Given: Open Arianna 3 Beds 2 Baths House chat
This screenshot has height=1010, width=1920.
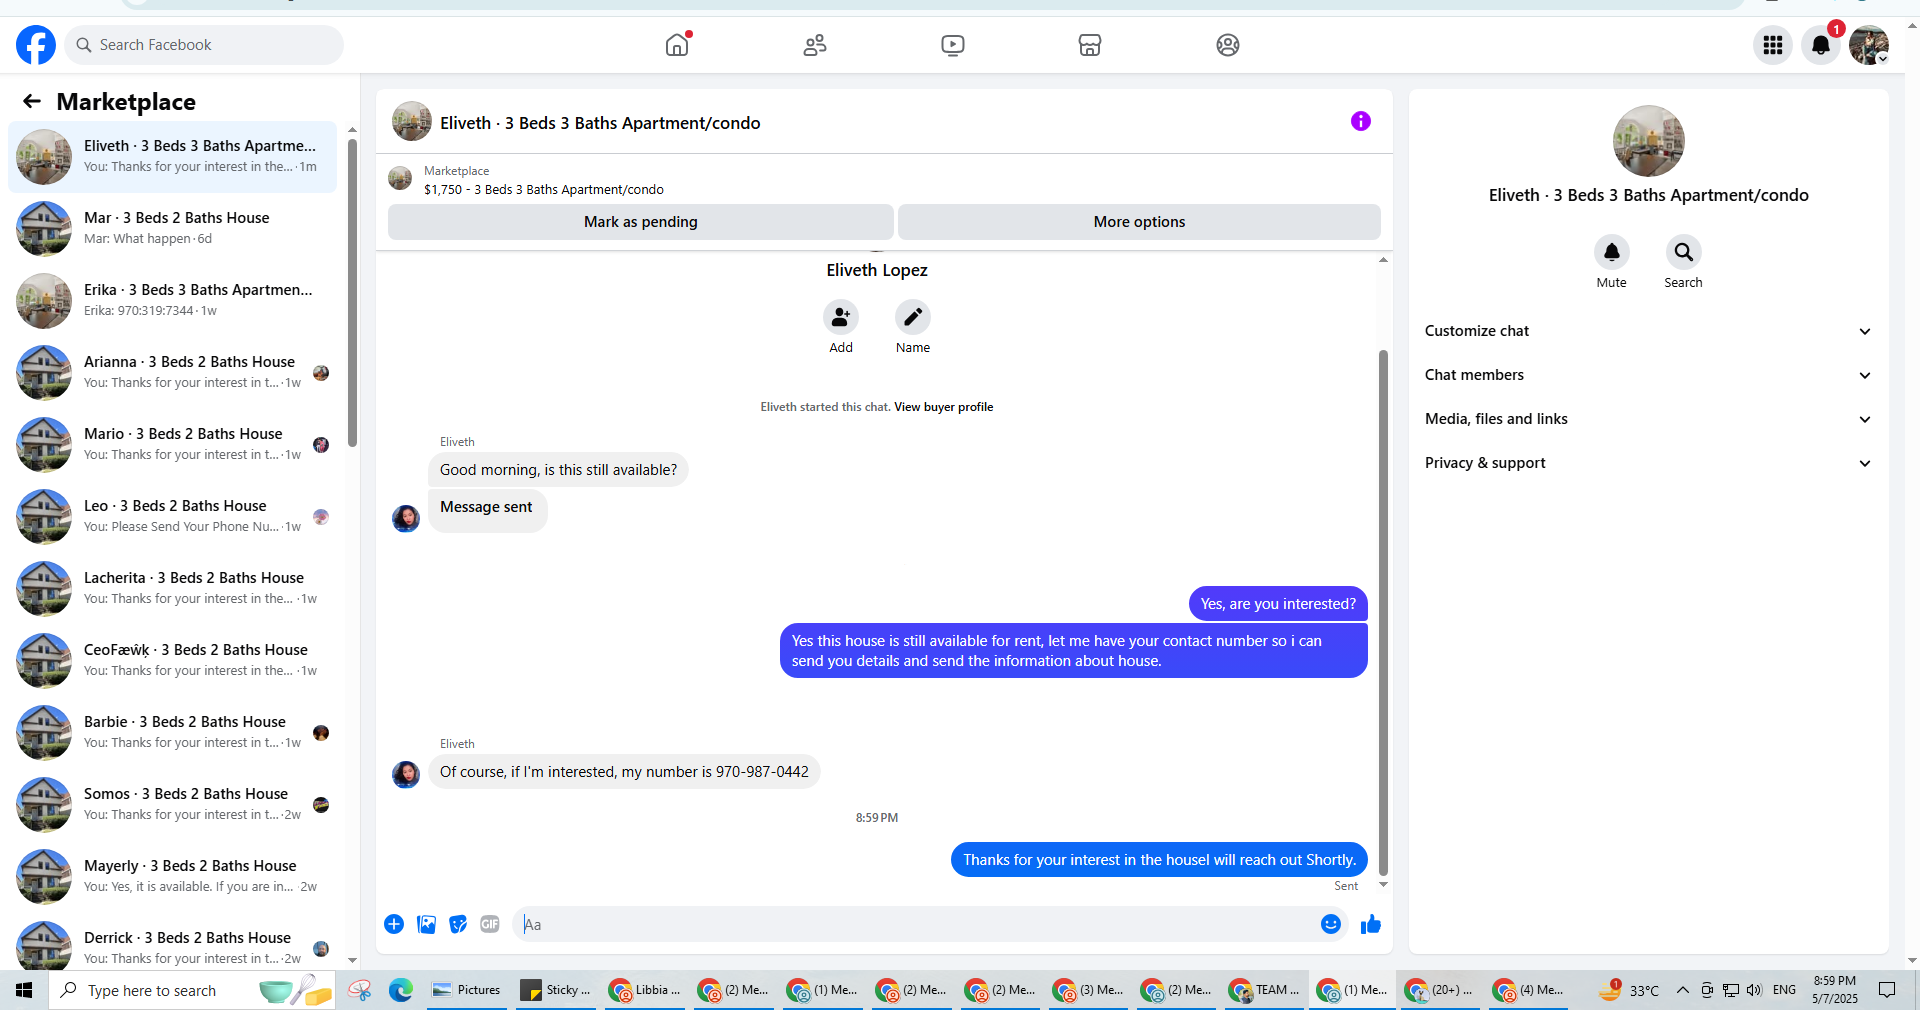Looking at the screenshot, I should [173, 373].
